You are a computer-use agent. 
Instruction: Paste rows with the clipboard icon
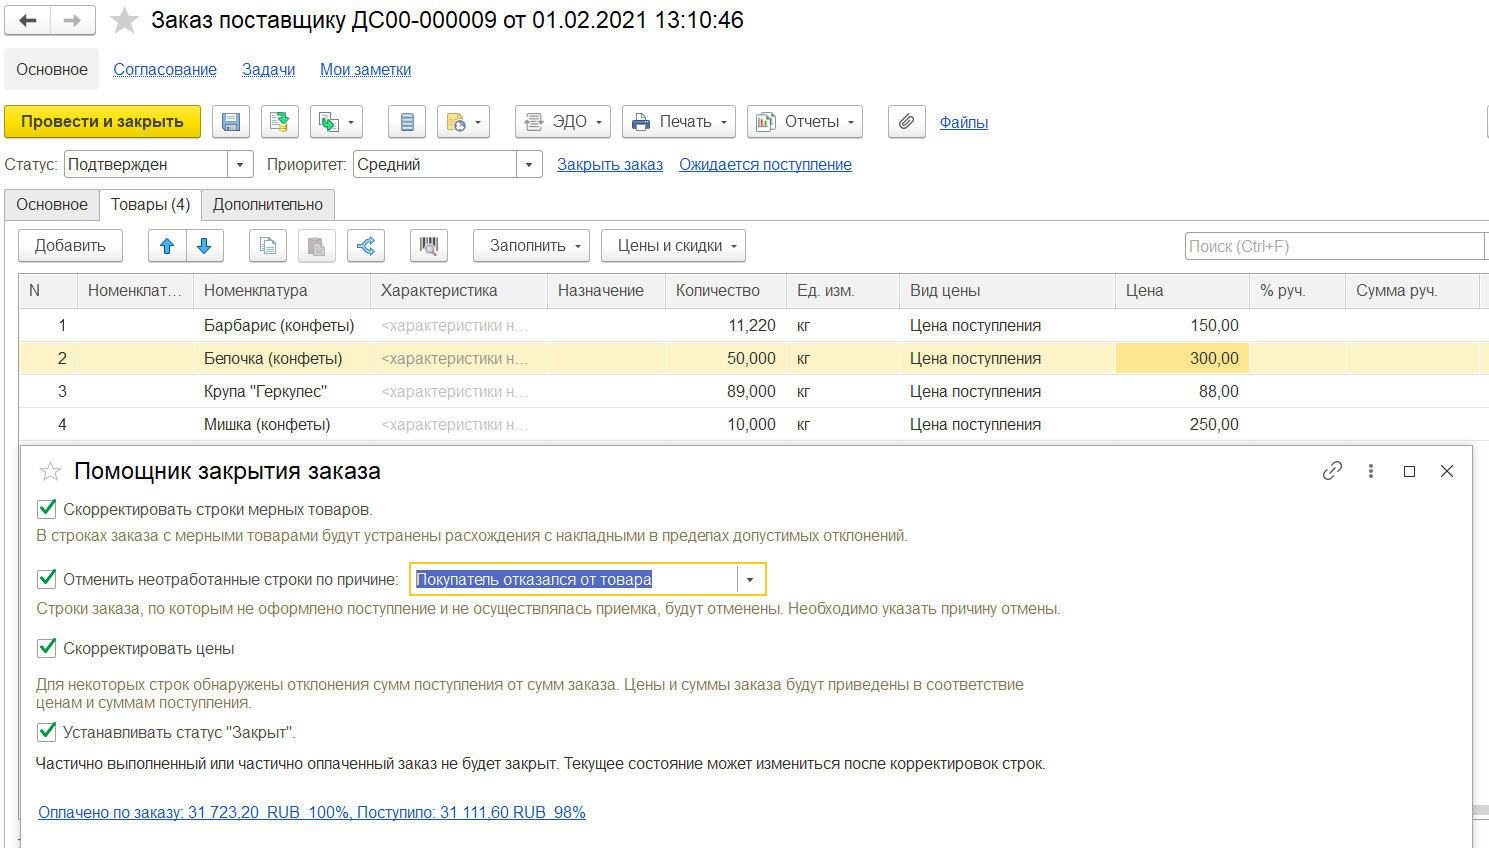tap(316, 246)
